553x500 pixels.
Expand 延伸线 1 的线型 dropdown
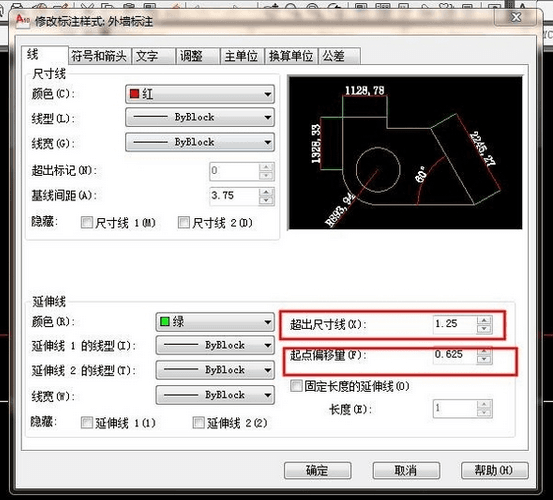click(215, 345)
